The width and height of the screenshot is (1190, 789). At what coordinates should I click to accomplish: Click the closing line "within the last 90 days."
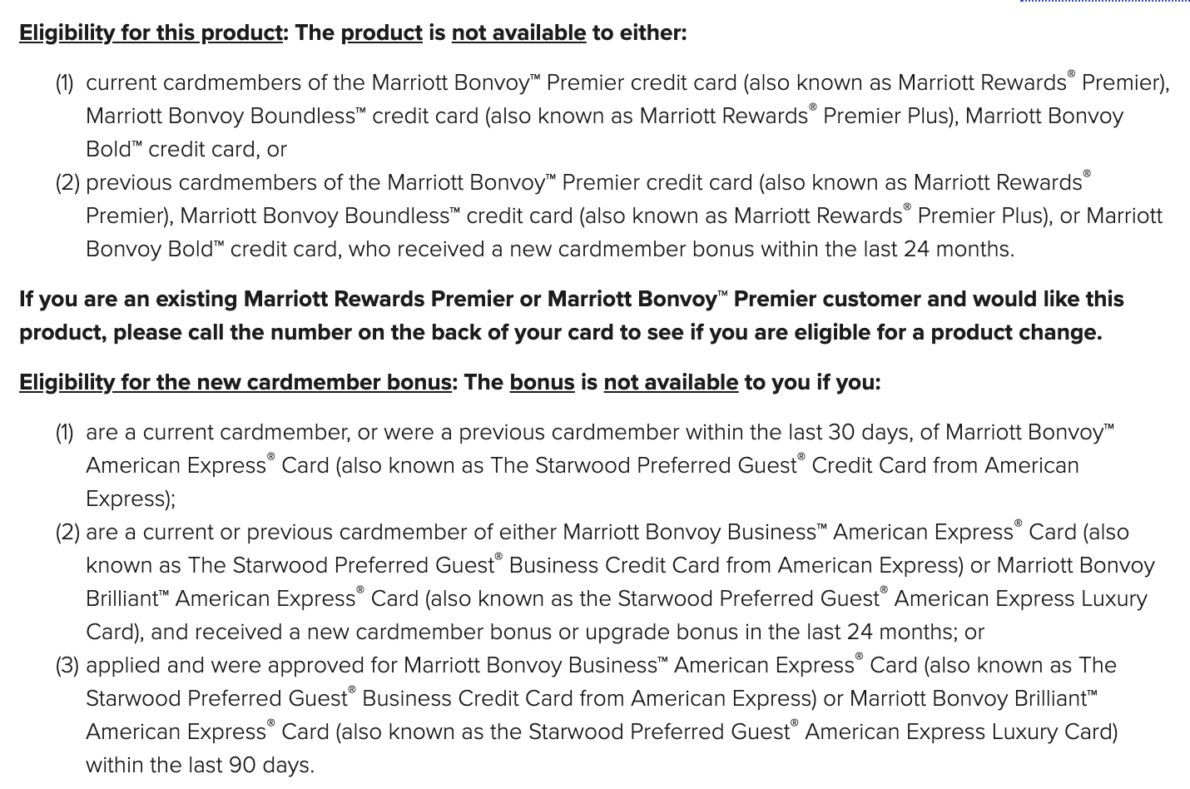[x=200, y=765]
